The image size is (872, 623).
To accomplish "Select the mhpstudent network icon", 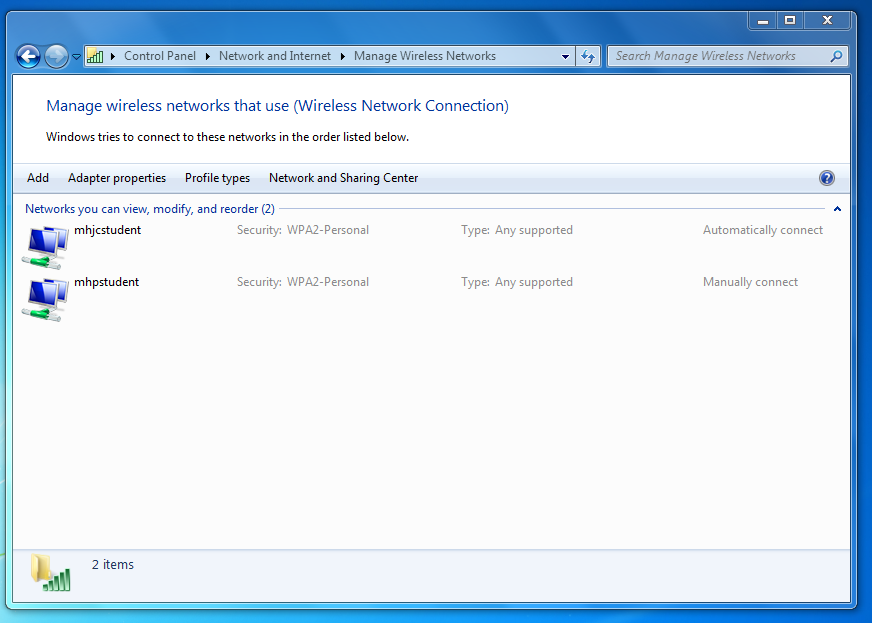I will [x=45, y=298].
